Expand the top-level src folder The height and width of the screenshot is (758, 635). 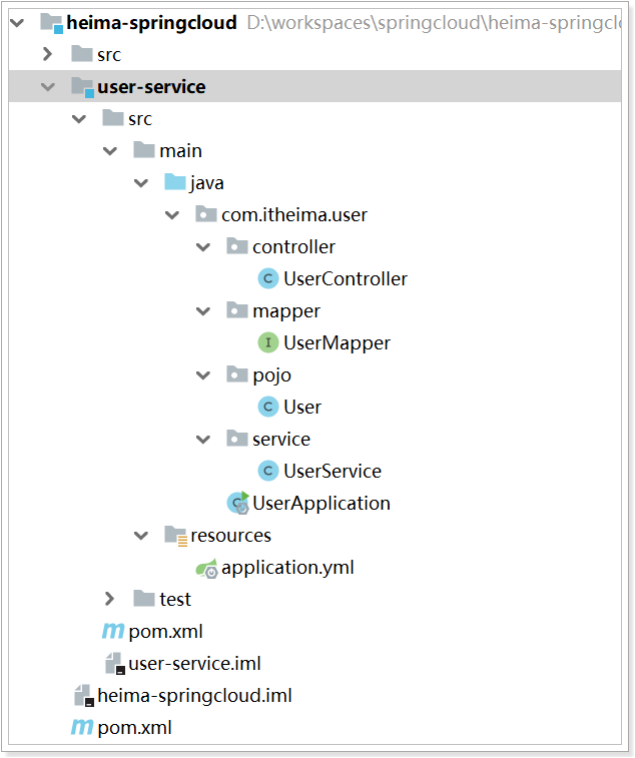point(47,54)
